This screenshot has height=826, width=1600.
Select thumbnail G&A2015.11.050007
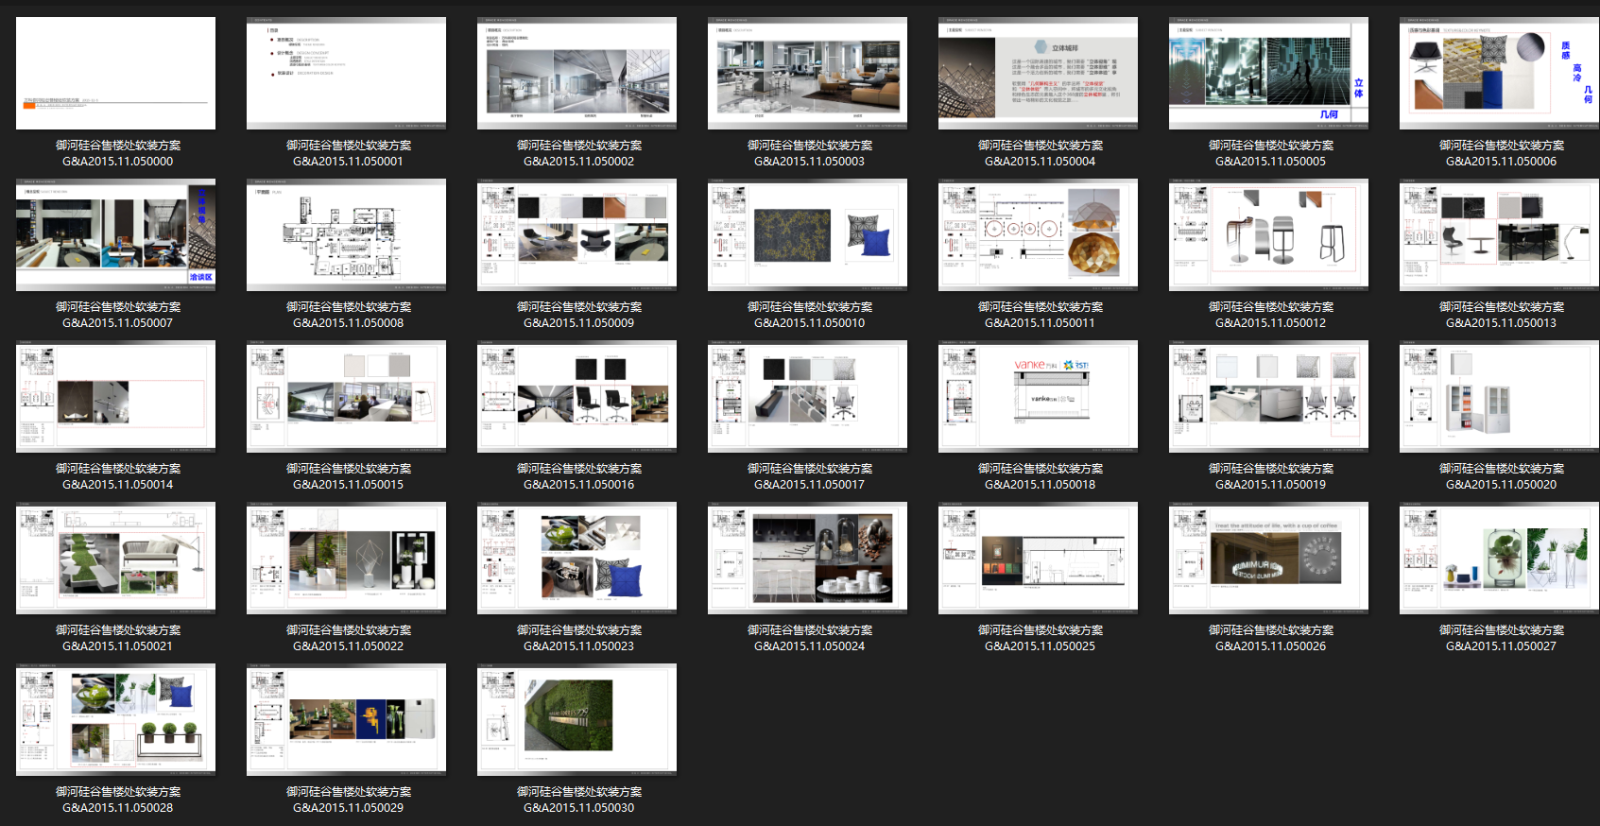[116, 235]
